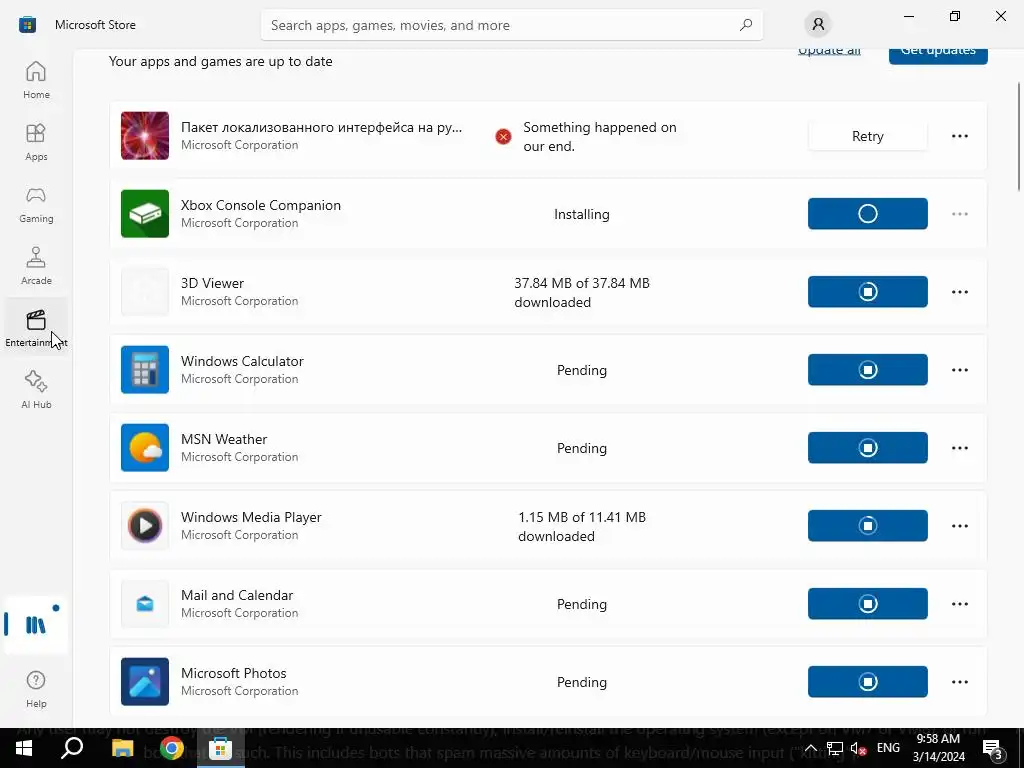Open the Library icon in sidebar
Screen dimensions: 1024x768
point(36,625)
